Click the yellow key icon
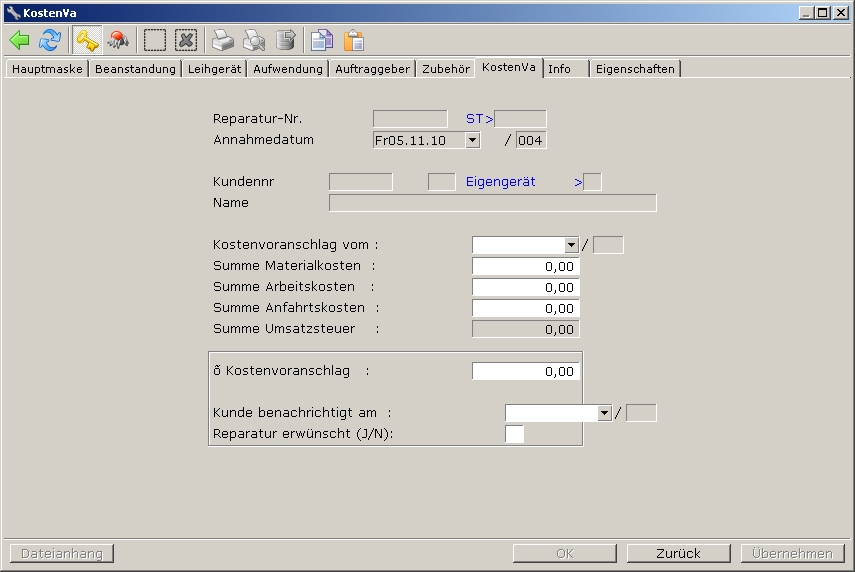The width and height of the screenshot is (855, 572). pos(87,40)
